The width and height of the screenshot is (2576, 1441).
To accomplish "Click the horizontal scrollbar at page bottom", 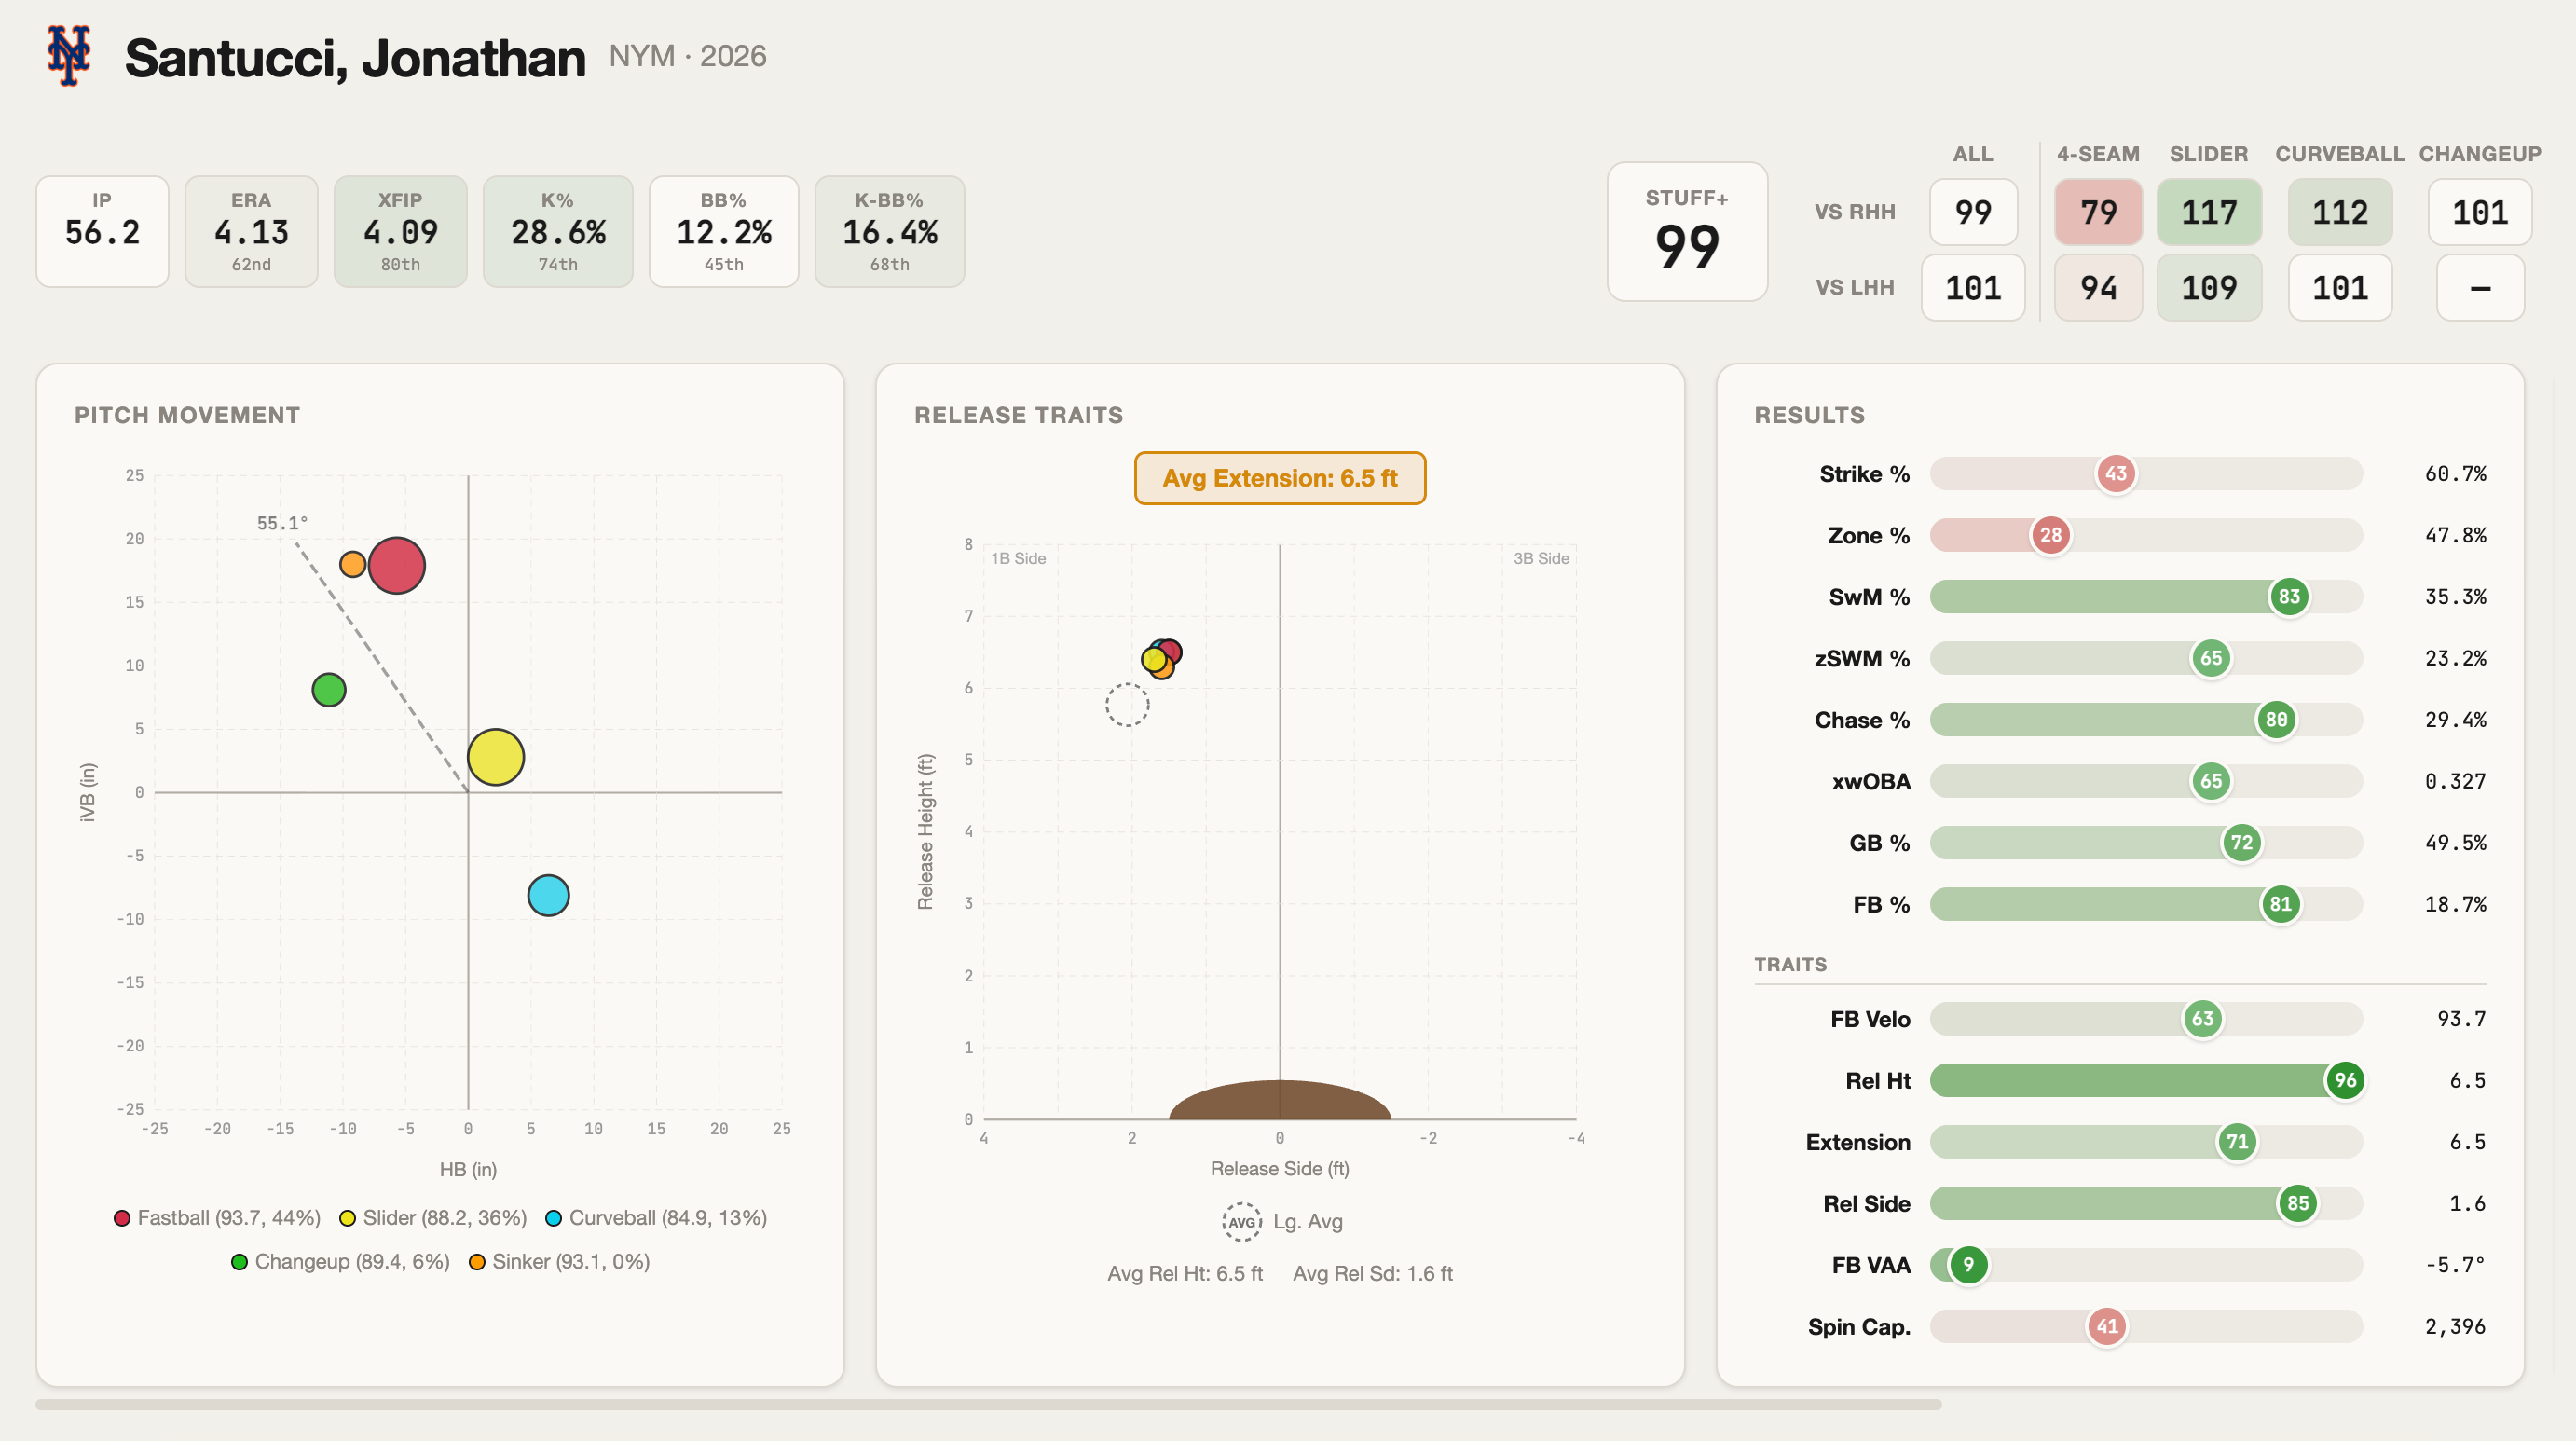I will (988, 1405).
